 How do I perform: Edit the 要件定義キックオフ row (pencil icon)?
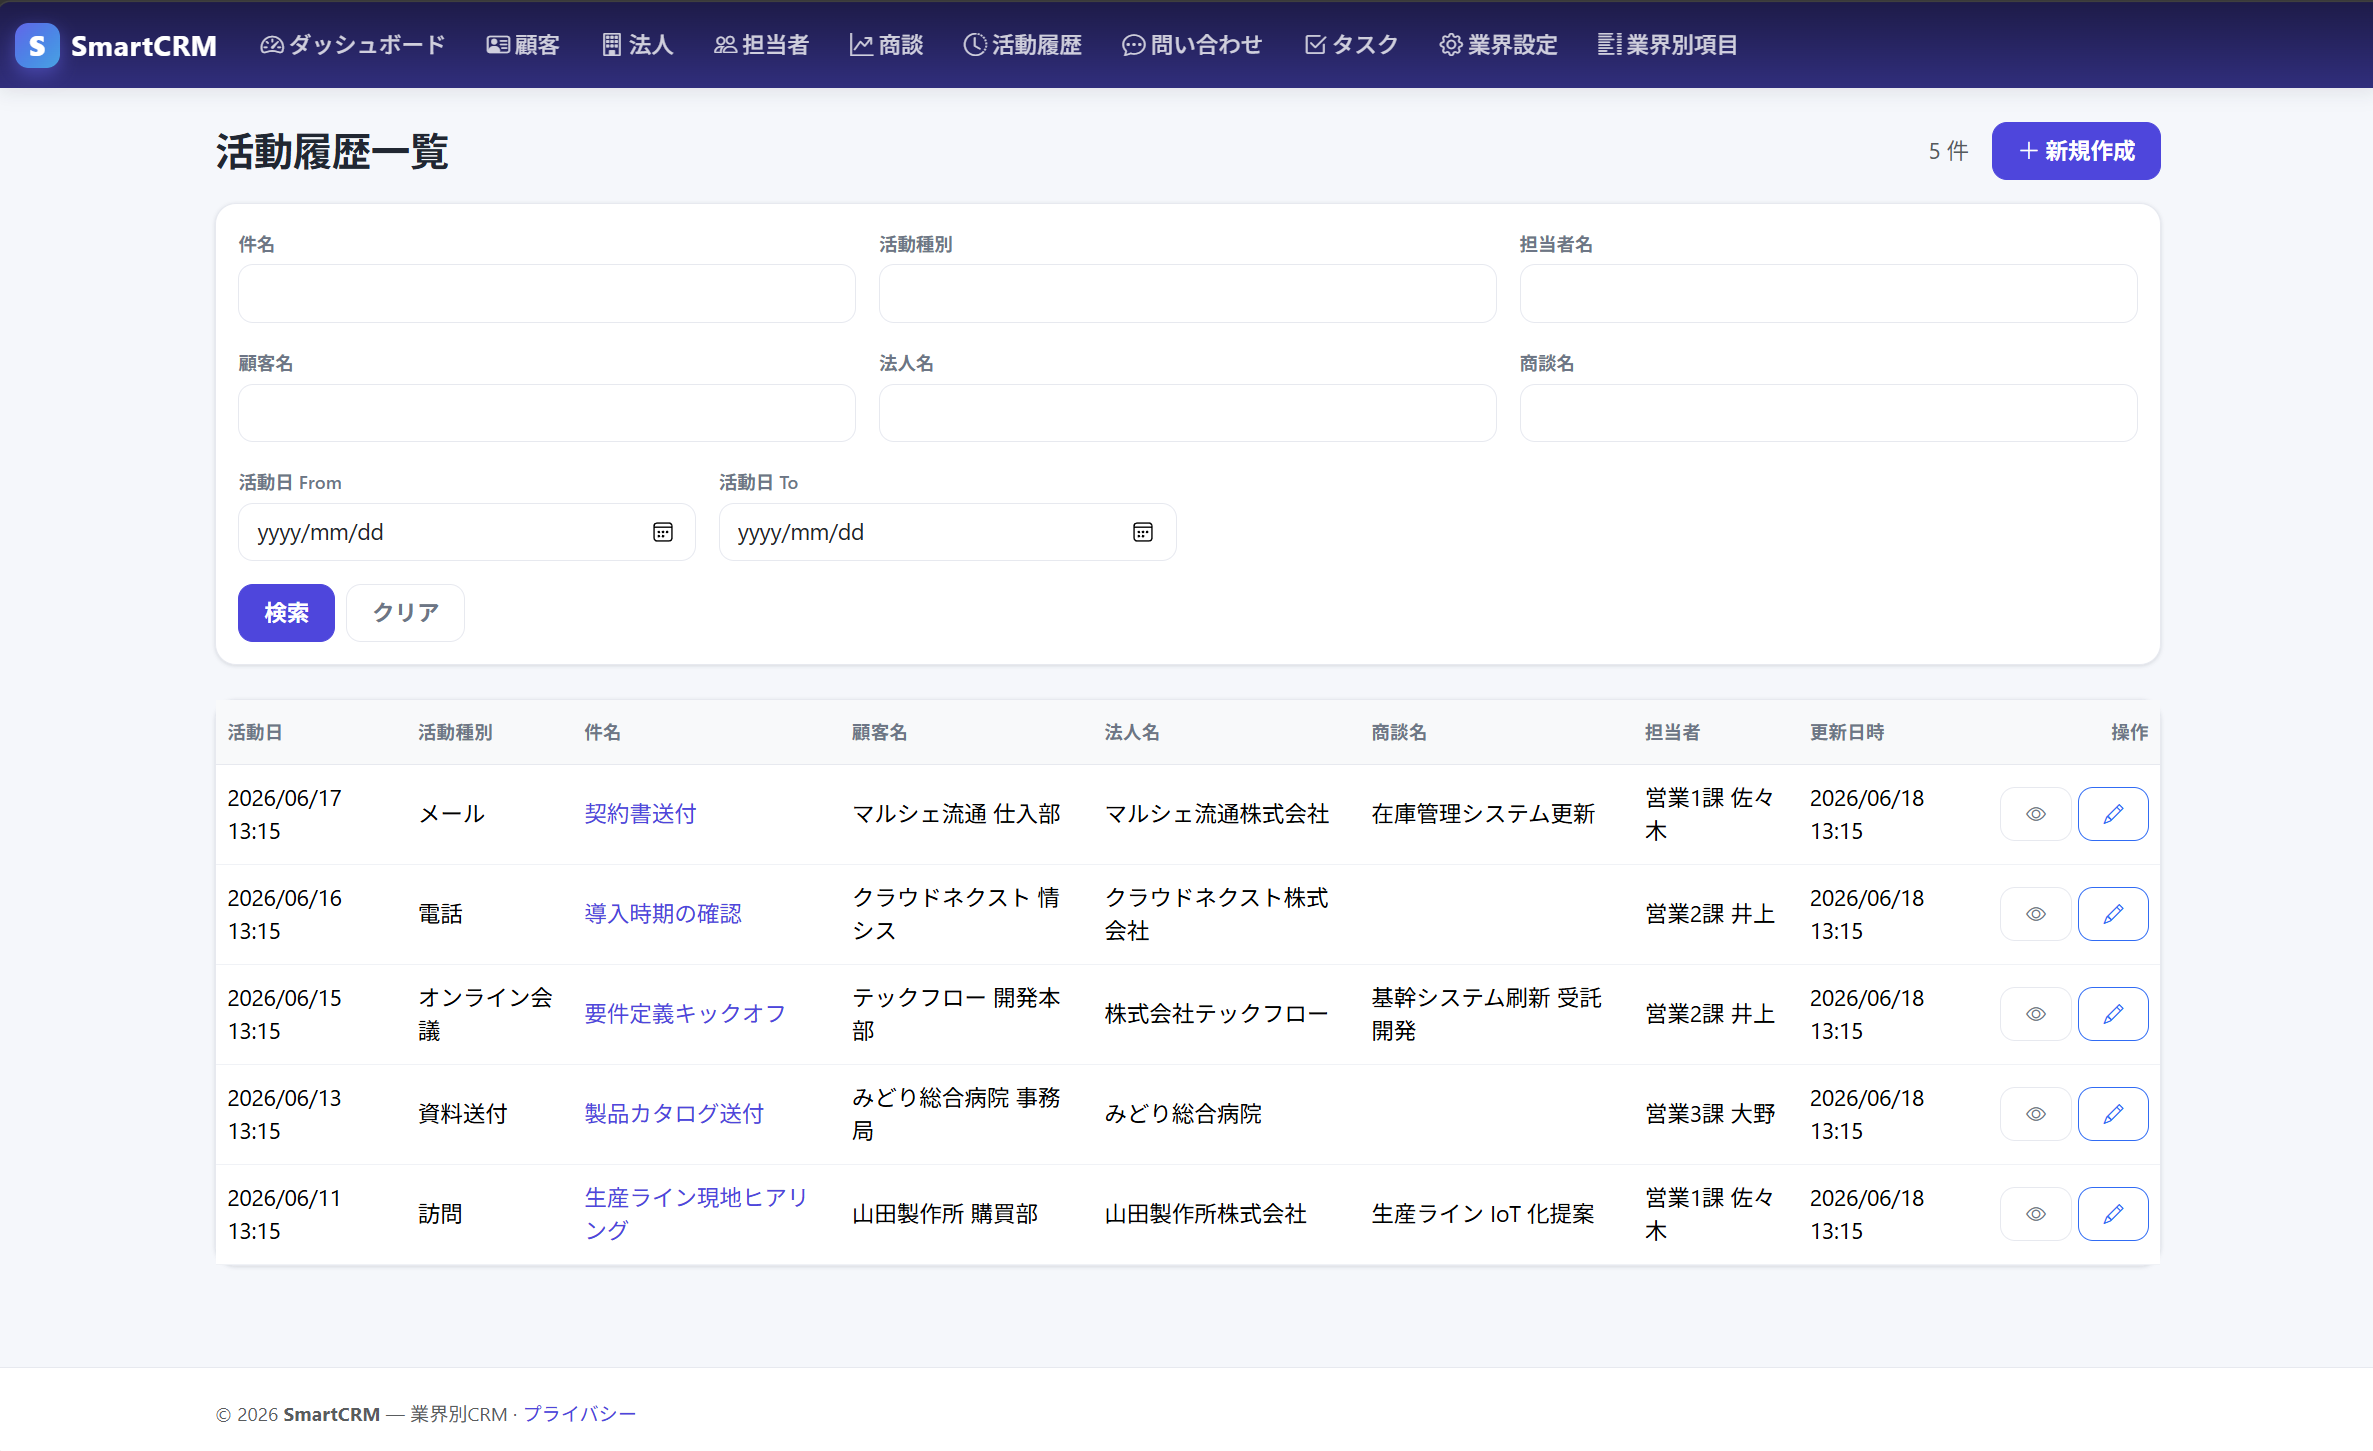[2112, 1014]
